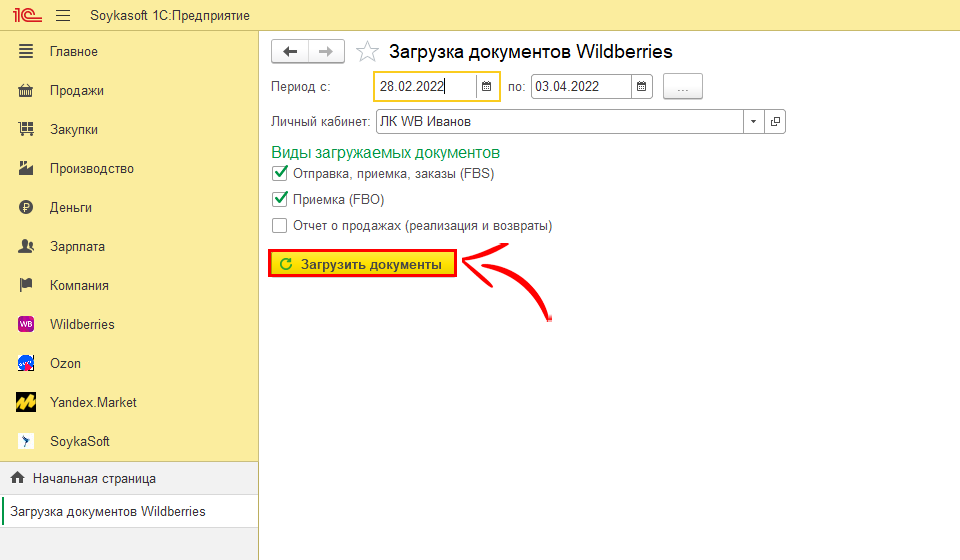960x560 pixels.
Task: Open the Деньги menu section
Action: [x=71, y=207]
